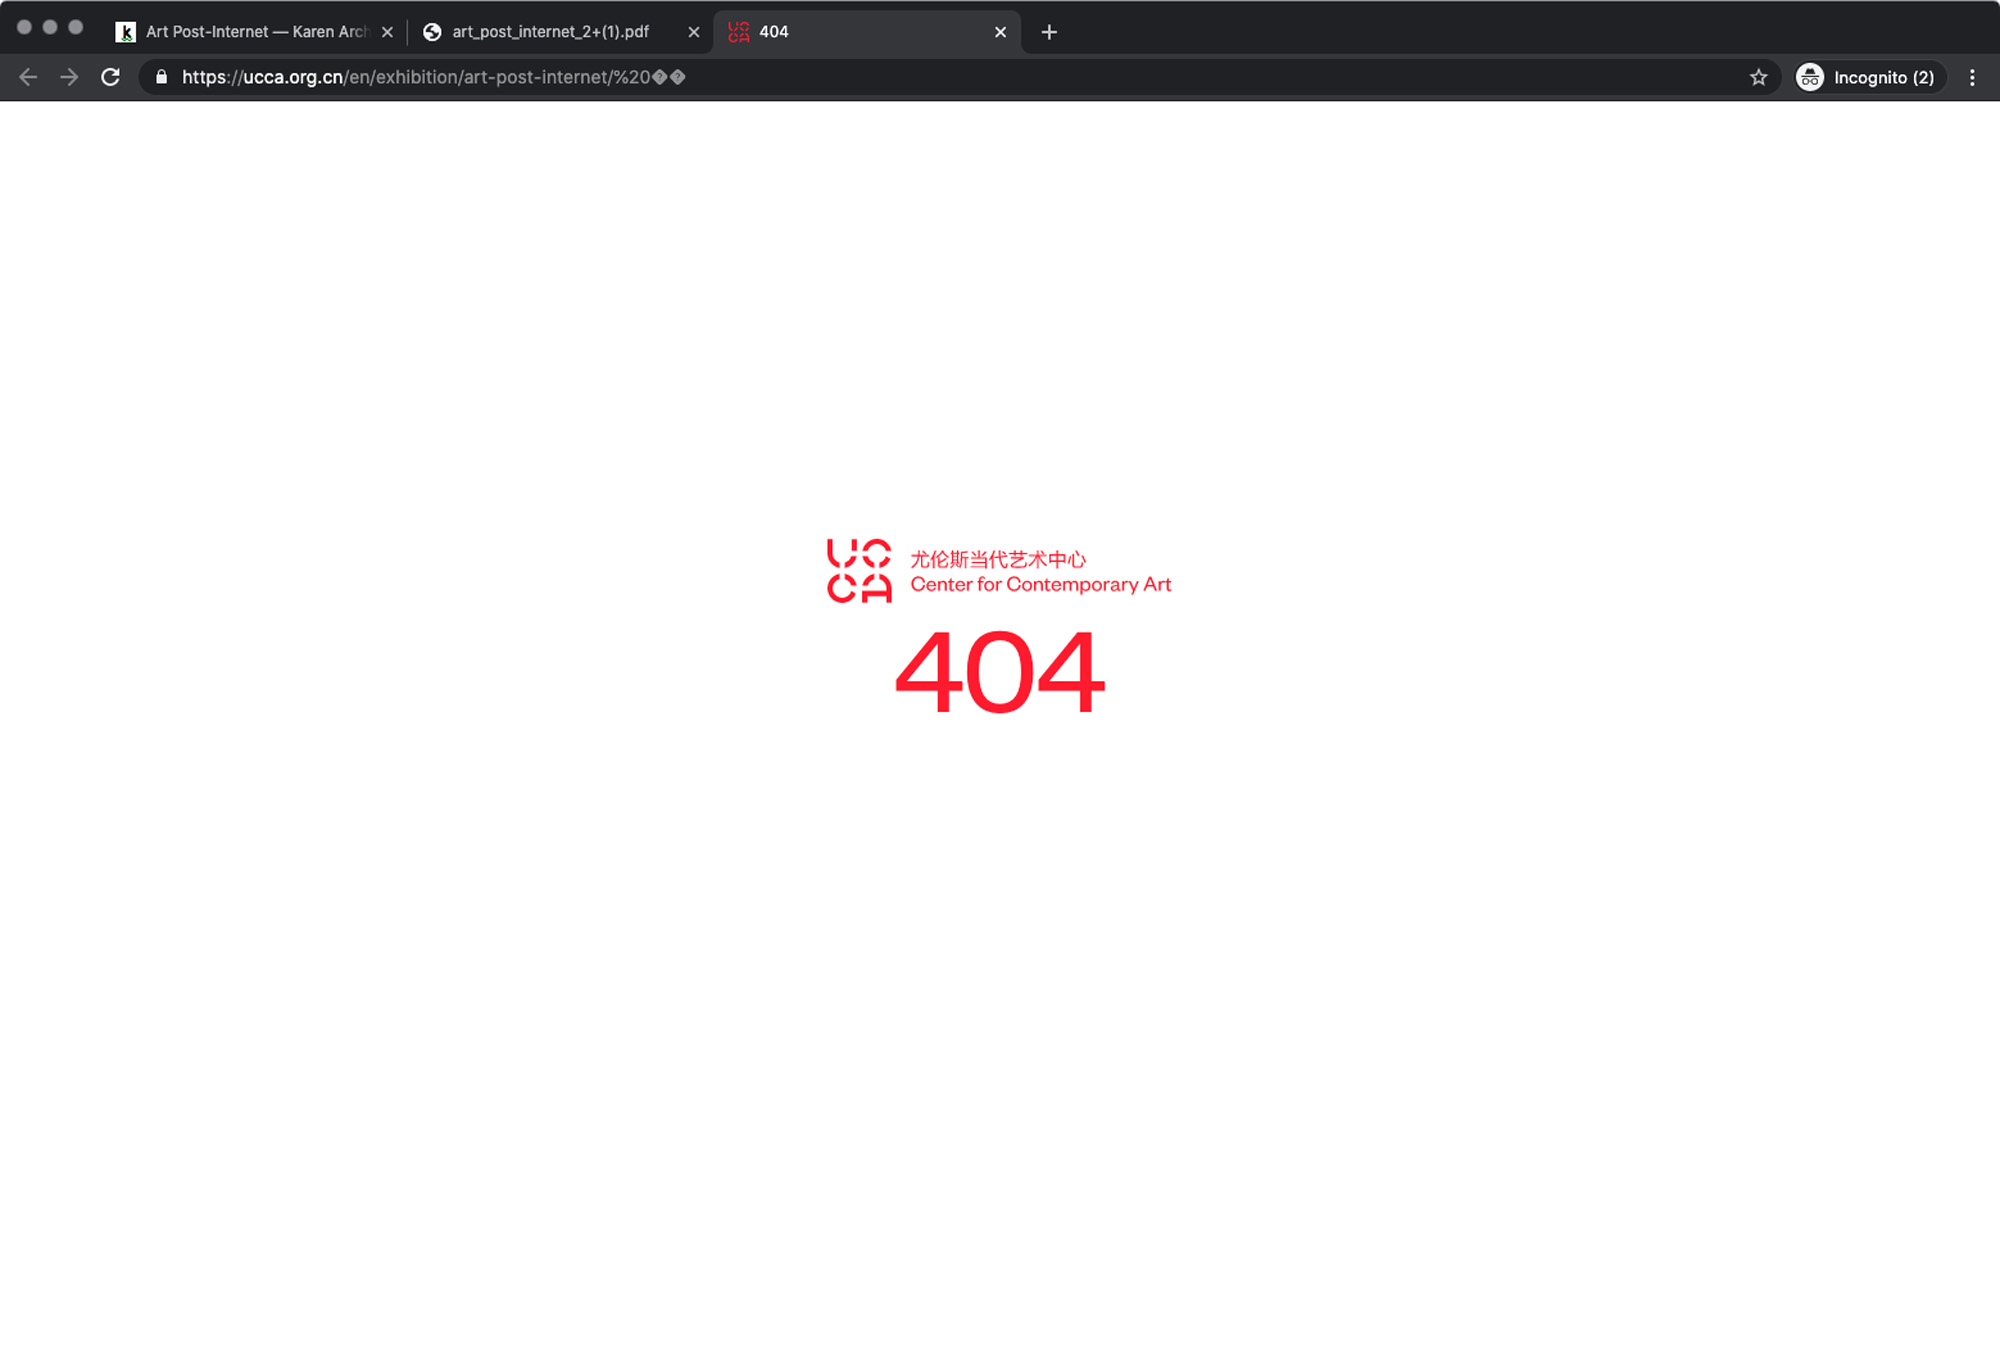Open the new tab plus button

tap(1048, 32)
